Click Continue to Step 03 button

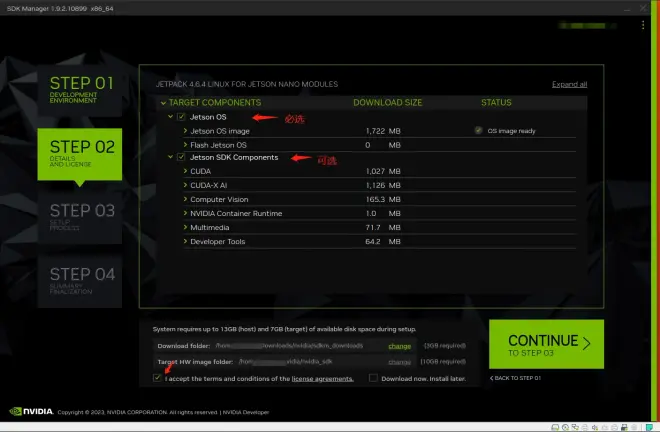pos(546,344)
